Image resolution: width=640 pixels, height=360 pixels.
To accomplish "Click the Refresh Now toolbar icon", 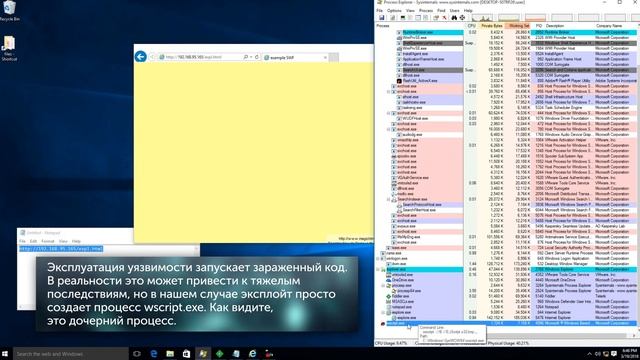I will click(x=393, y=18).
